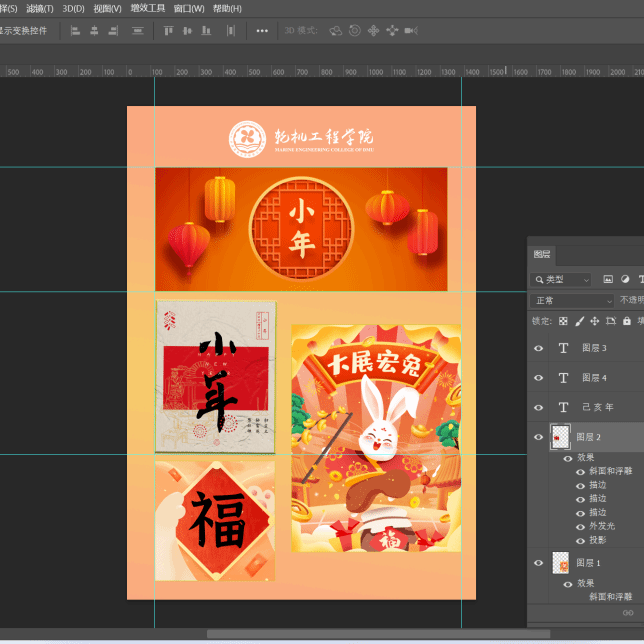The height and width of the screenshot is (644, 644).
Task: Click the lock all padlock icon
Action: 626,321
